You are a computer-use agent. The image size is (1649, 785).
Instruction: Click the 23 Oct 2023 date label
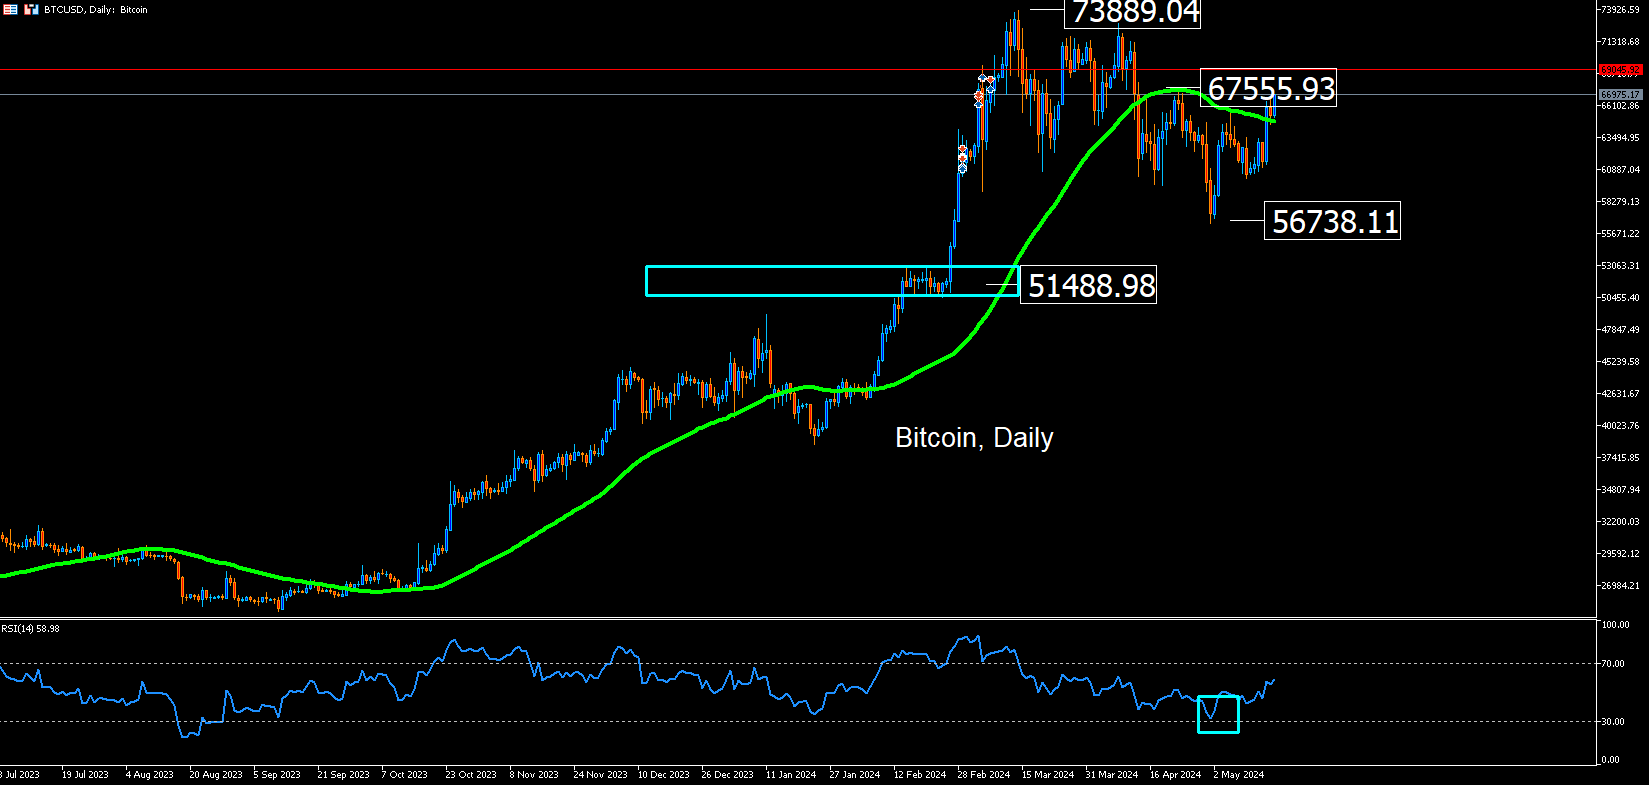tap(471, 775)
